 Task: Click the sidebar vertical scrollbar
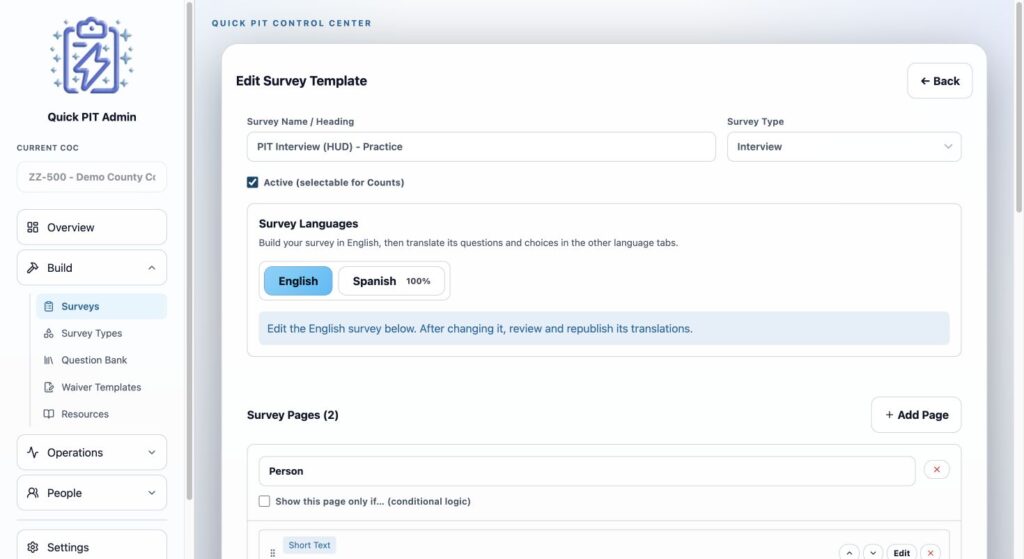click(x=189, y=251)
